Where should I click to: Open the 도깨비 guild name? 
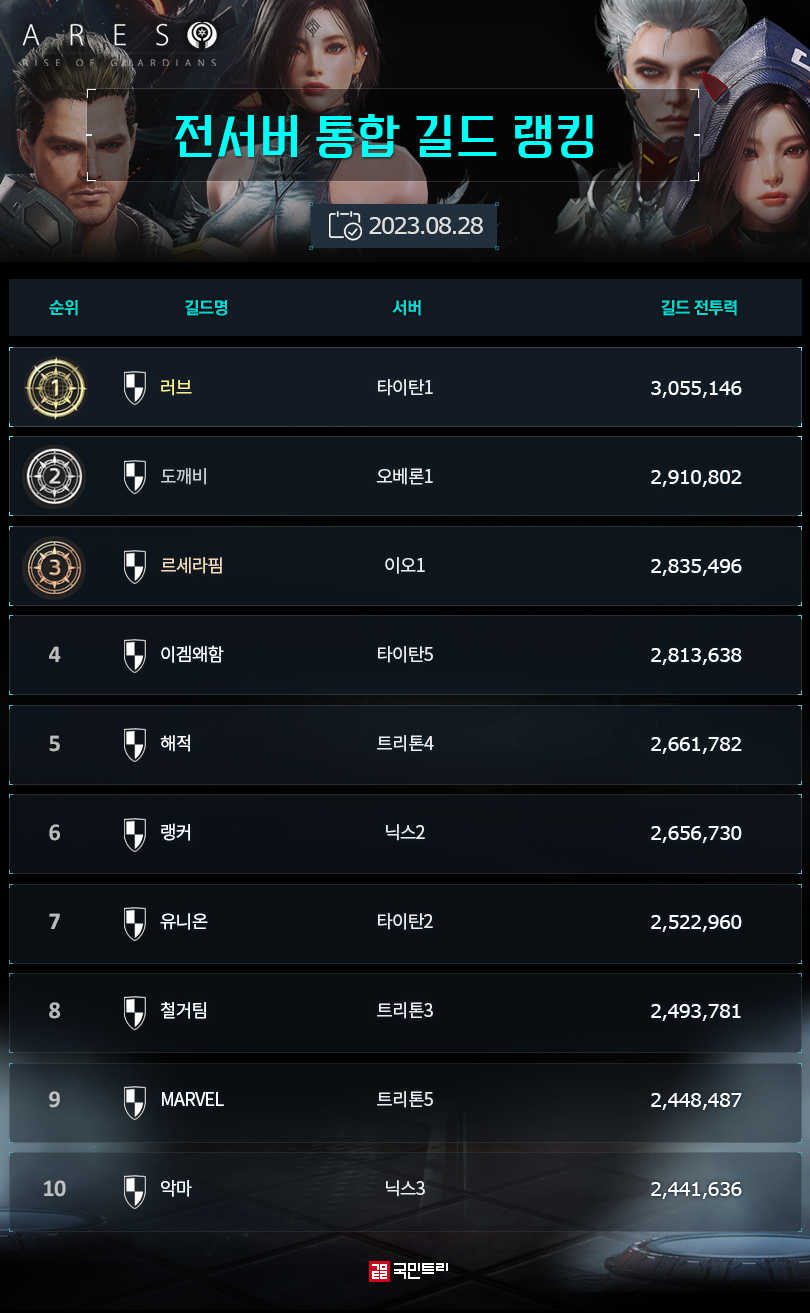(184, 477)
